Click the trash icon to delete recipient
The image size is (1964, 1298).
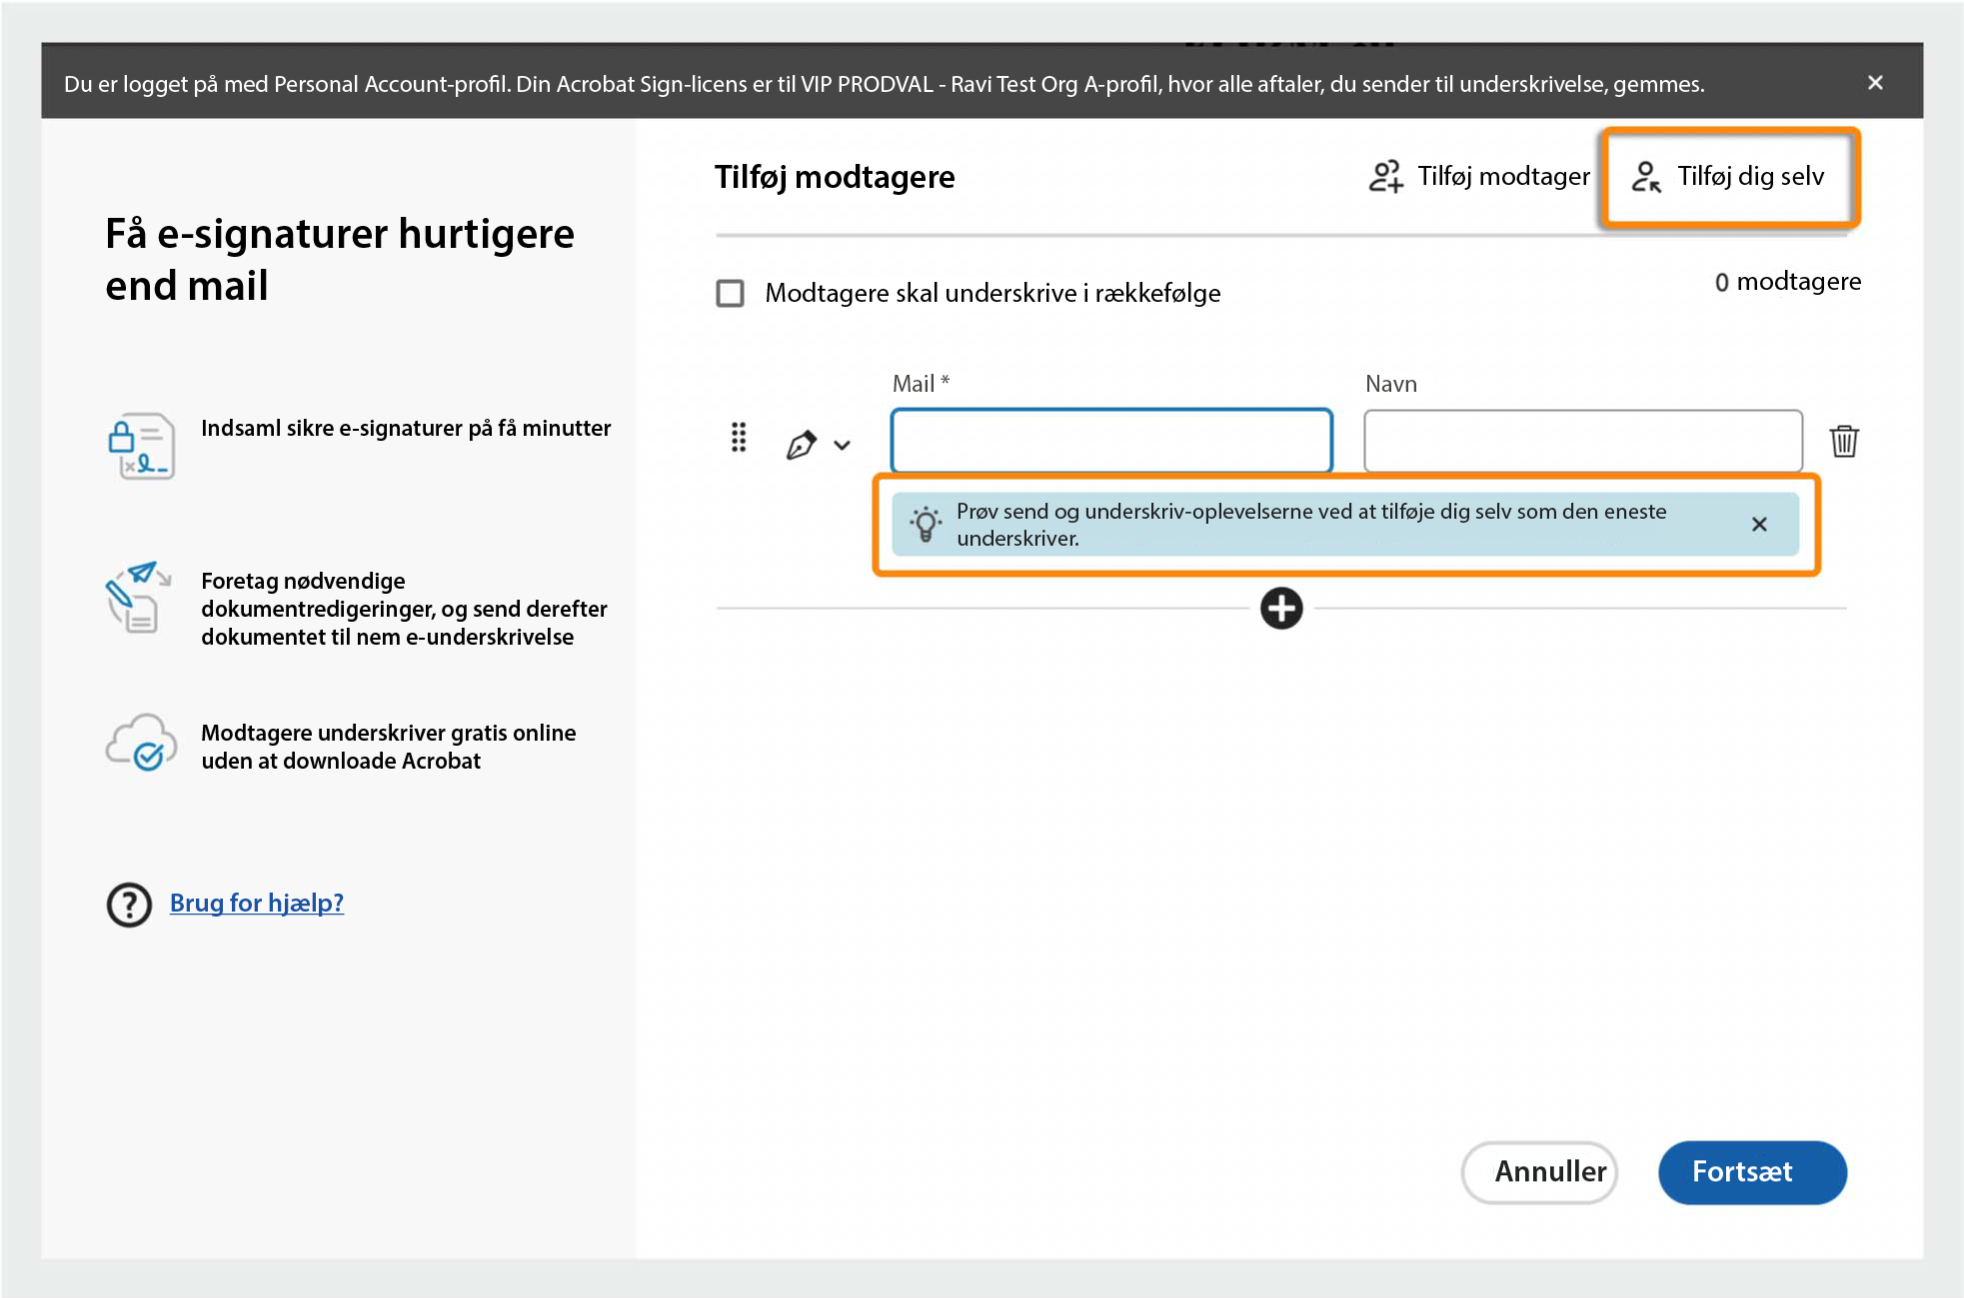point(1843,441)
